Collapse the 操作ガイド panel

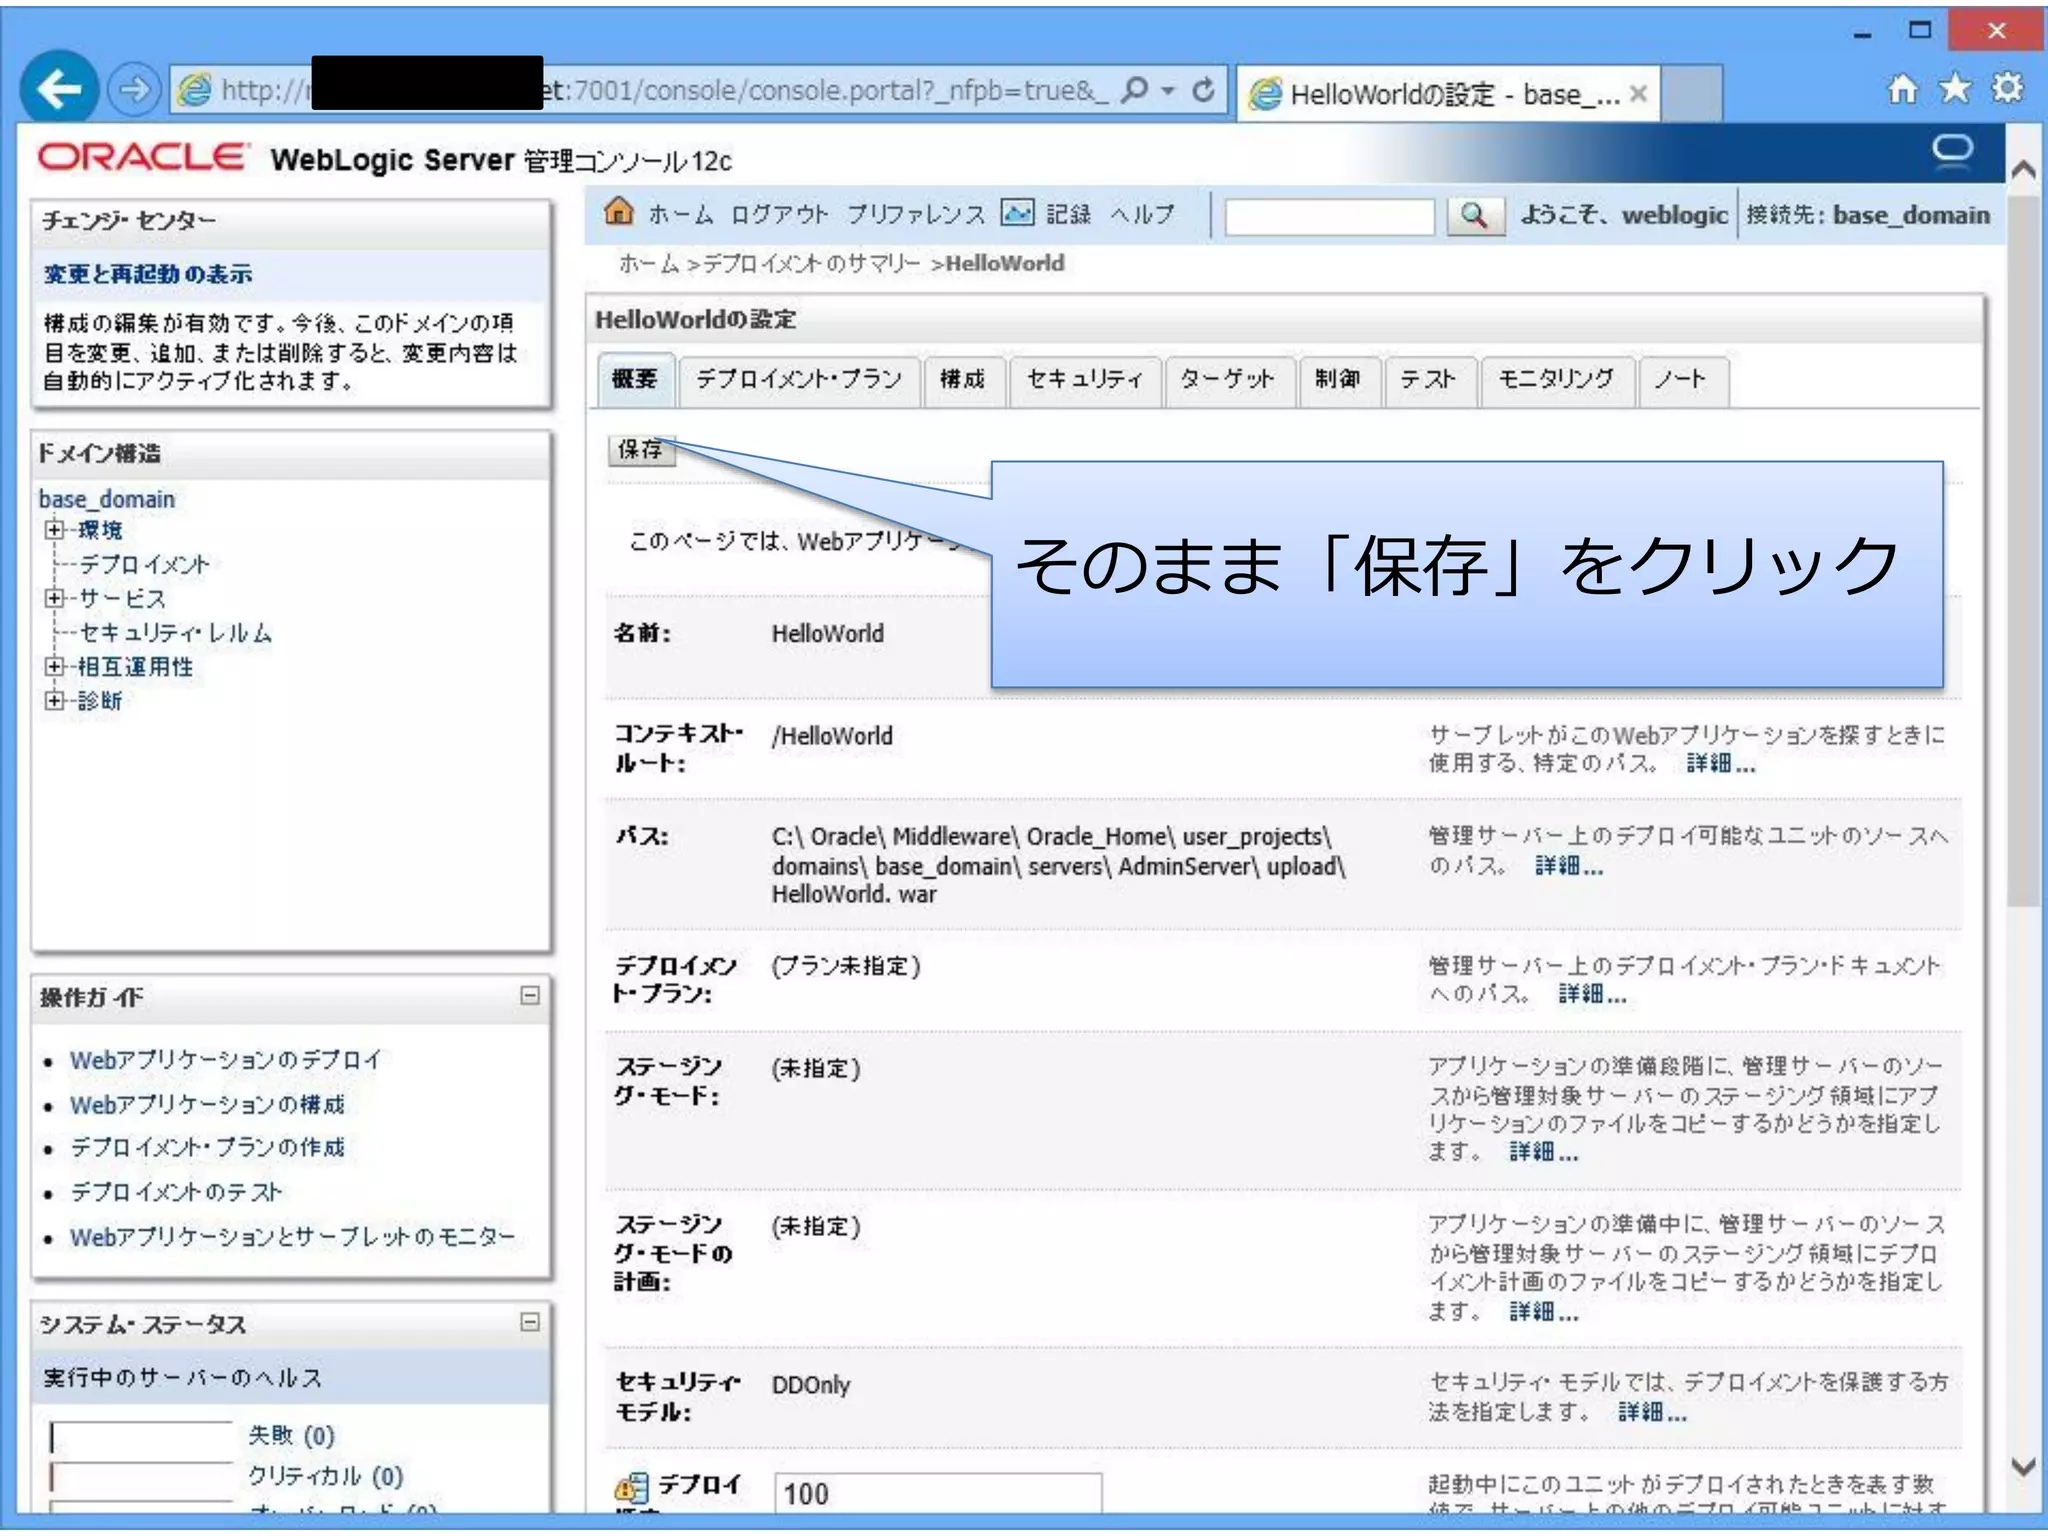530,995
